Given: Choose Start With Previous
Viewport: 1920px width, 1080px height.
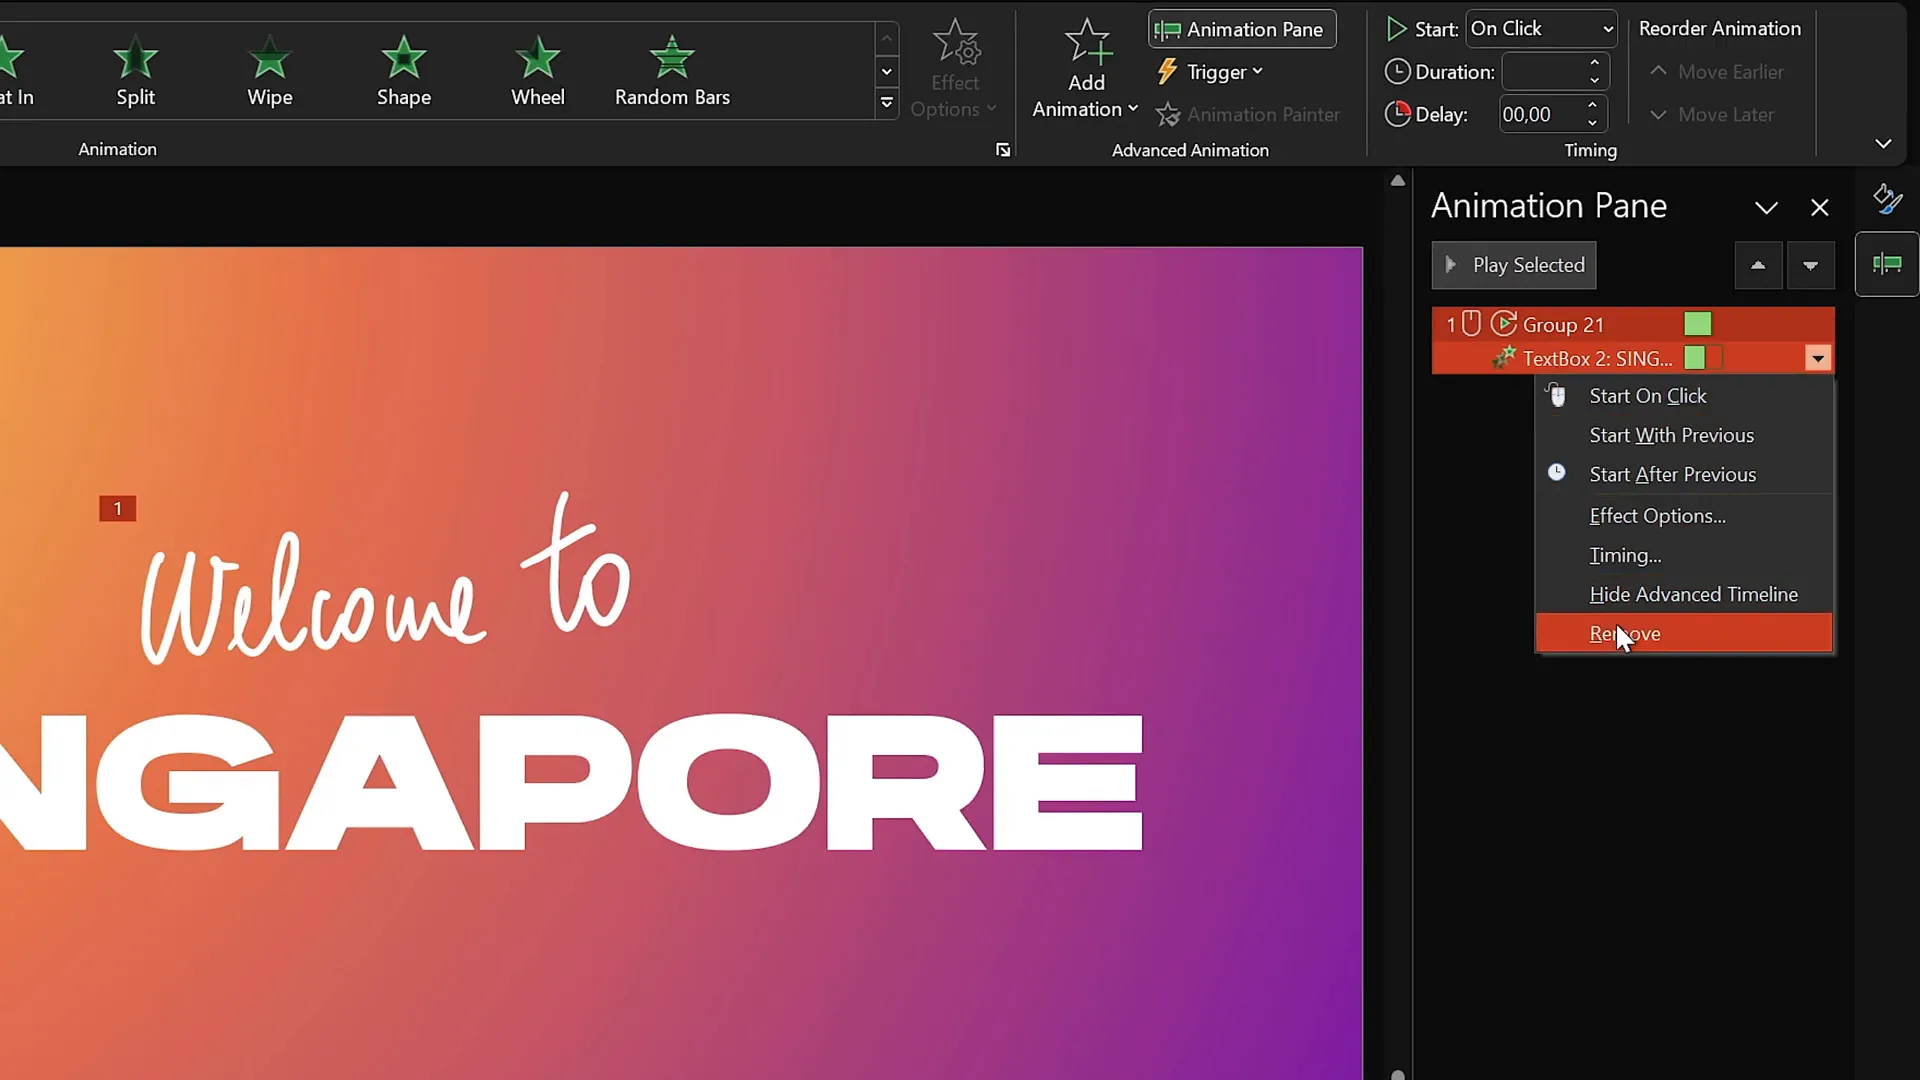Looking at the screenshot, I should 1684,435.
